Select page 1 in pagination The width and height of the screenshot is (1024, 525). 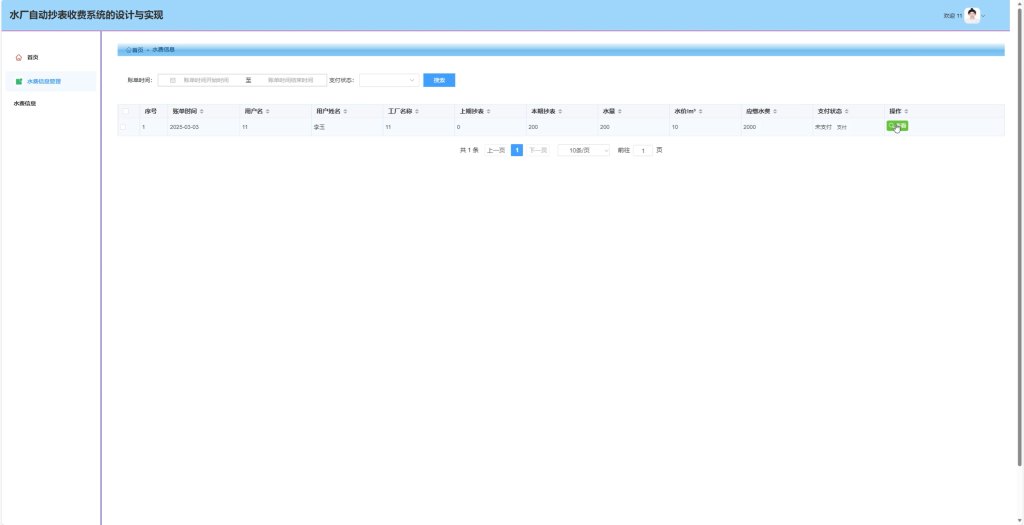click(x=517, y=150)
